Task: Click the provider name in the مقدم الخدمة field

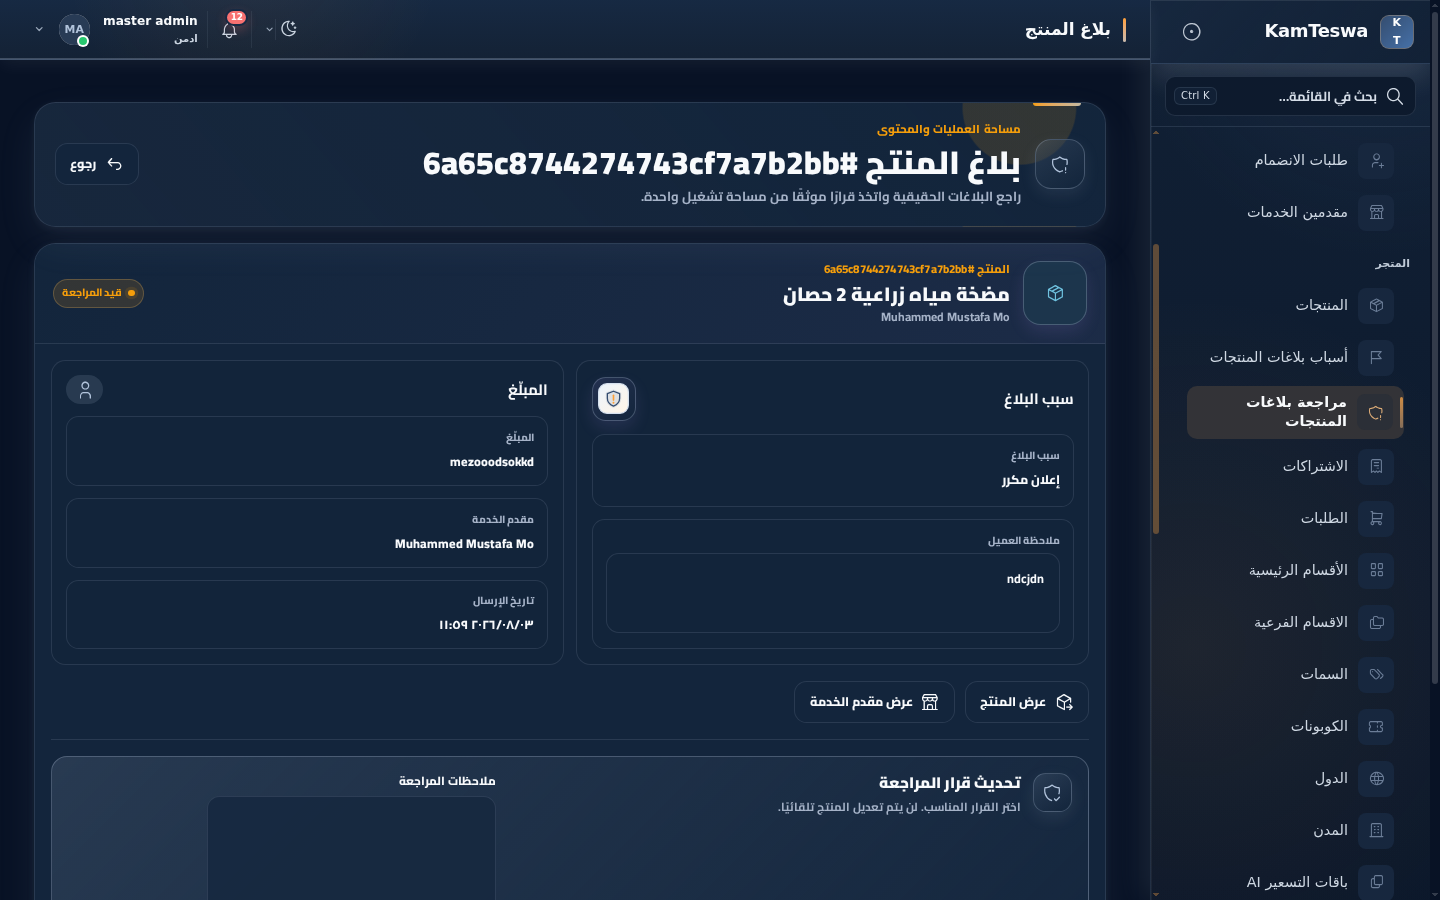Action: pyautogui.click(x=464, y=544)
